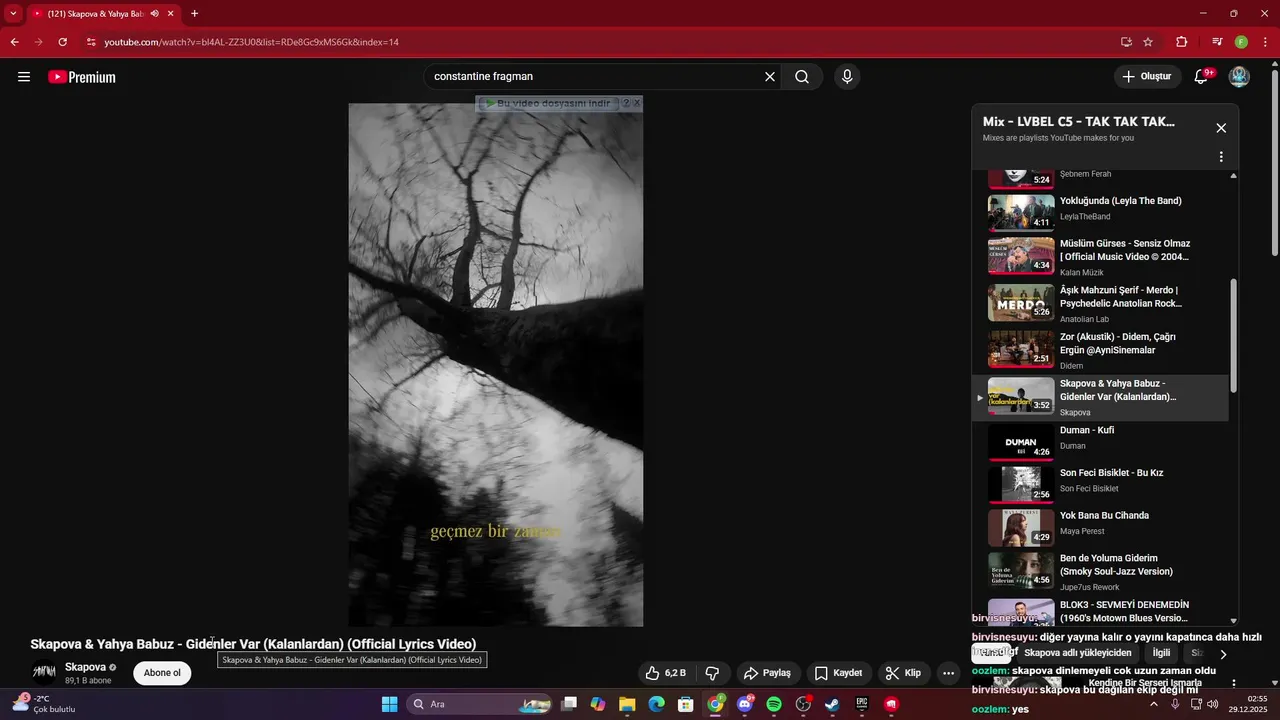Play 'Yok Bana Bu Cihanda' from mix

tap(1101, 529)
